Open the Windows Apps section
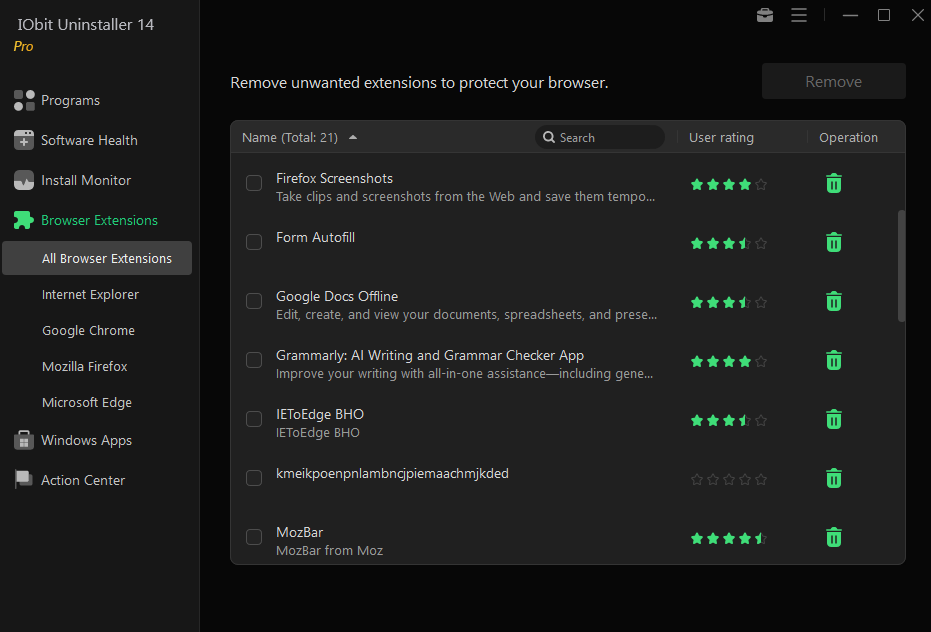This screenshot has width=931, height=632. (x=86, y=440)
